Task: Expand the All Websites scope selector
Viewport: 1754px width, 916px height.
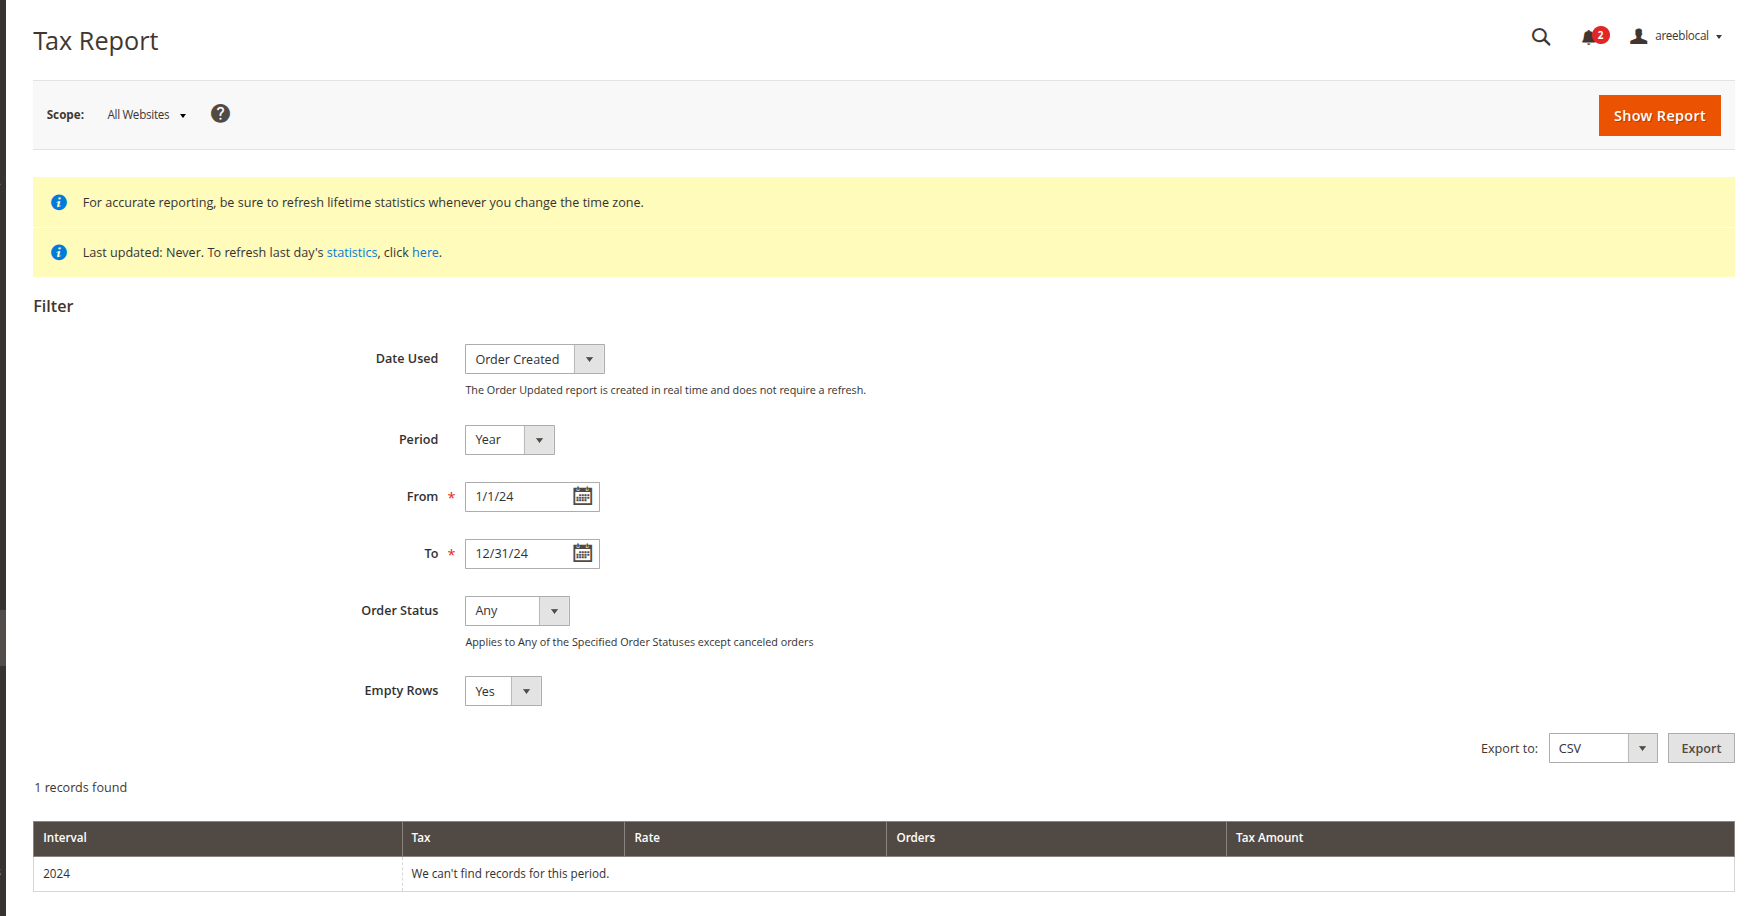Action: tap(146, 115)
